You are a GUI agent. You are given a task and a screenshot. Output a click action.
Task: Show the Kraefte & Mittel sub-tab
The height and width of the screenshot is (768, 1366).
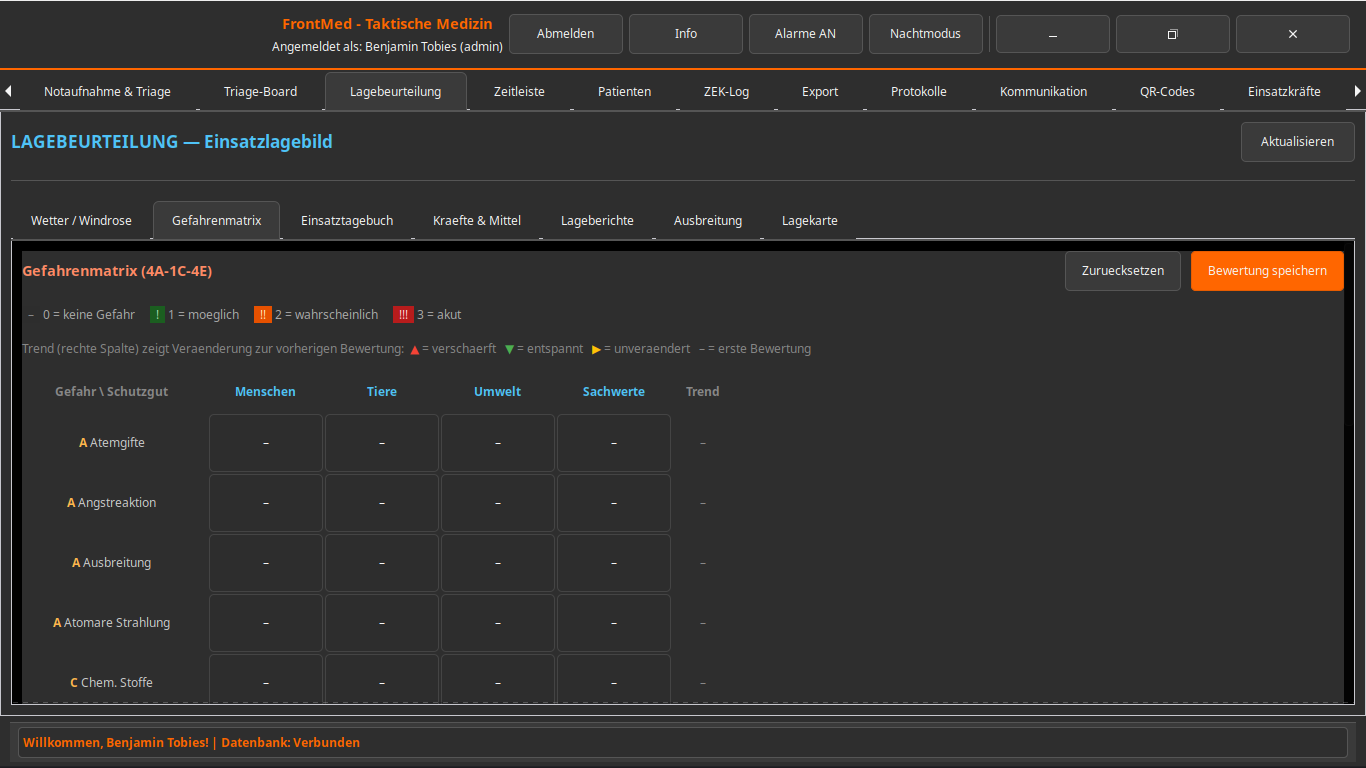click(477, 221)
